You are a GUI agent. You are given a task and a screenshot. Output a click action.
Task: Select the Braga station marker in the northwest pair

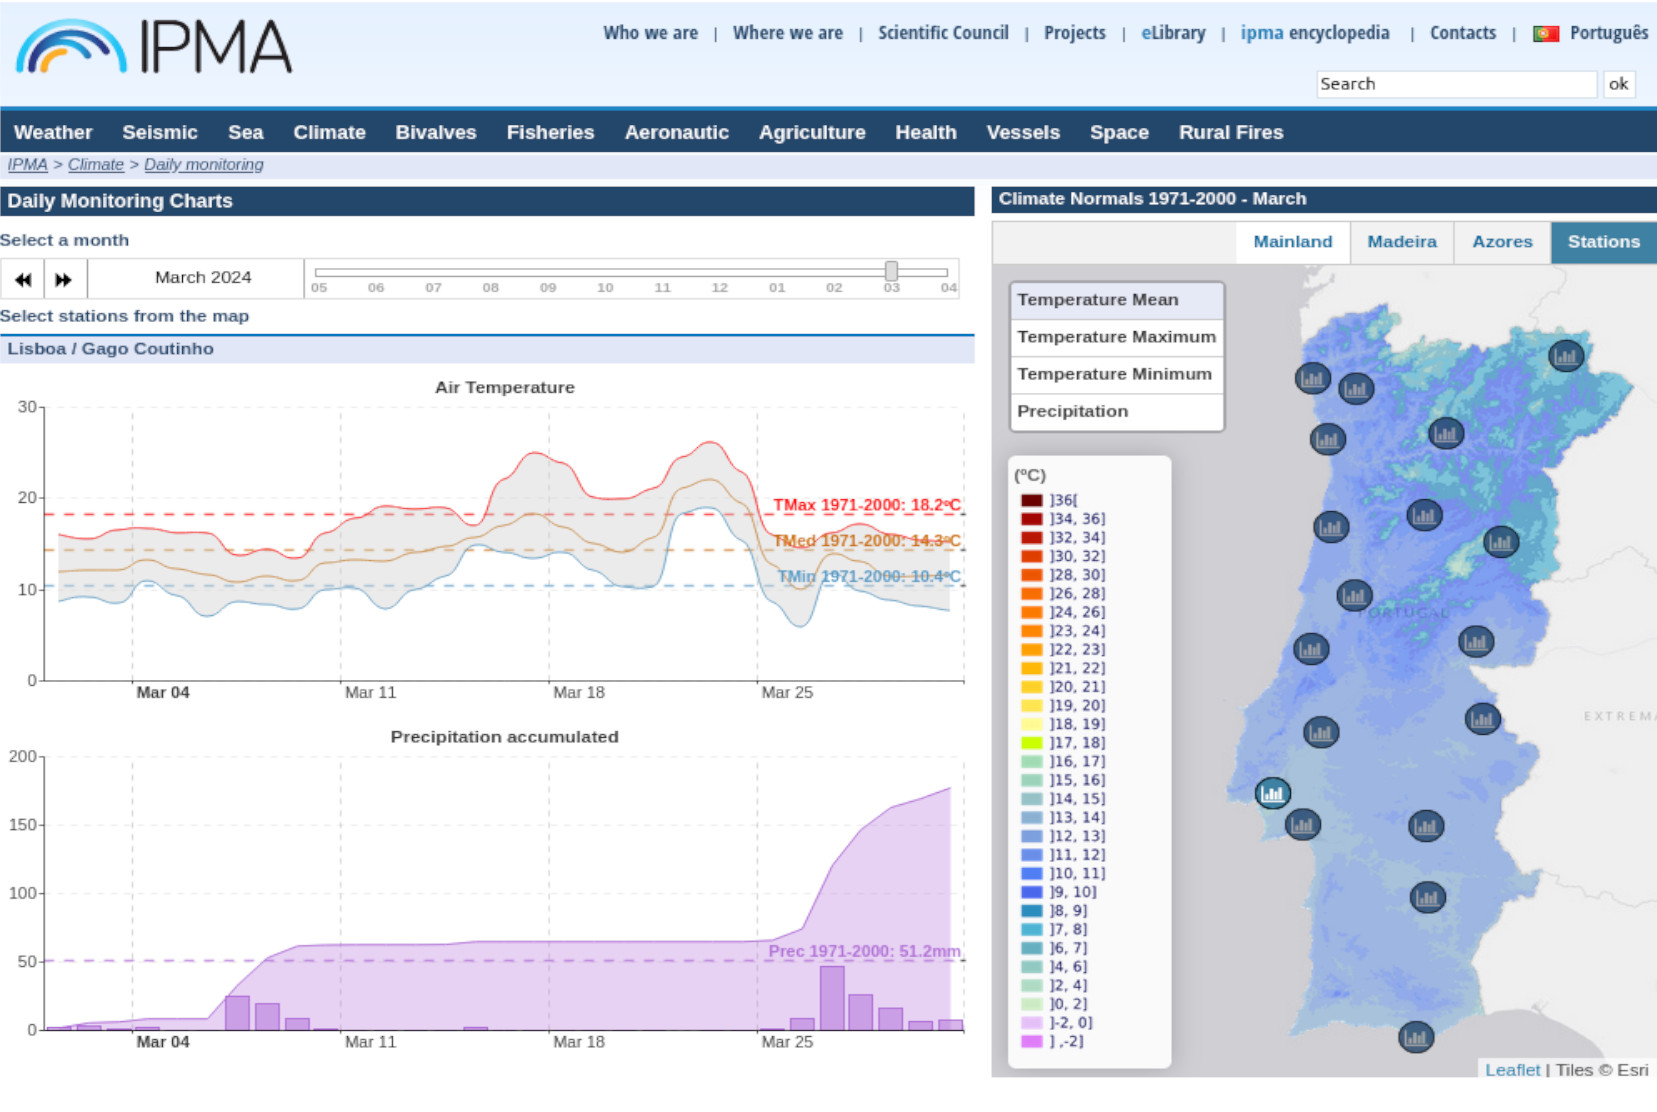[1355, 388]
